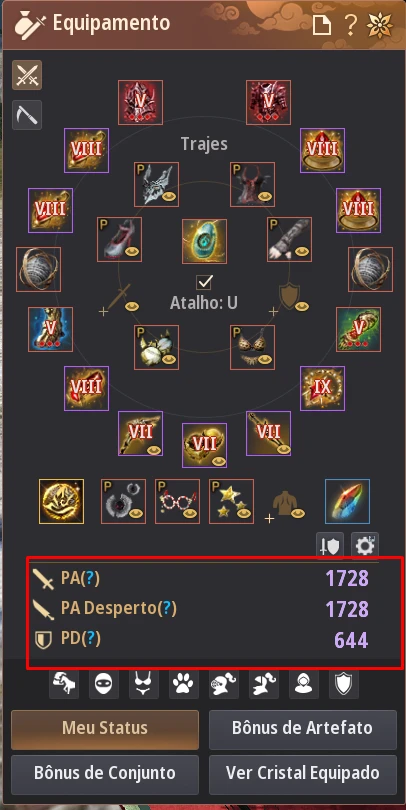Open the help question mark in title bar
The height and width of the screenshot is (810, 406).
(351, 24)
